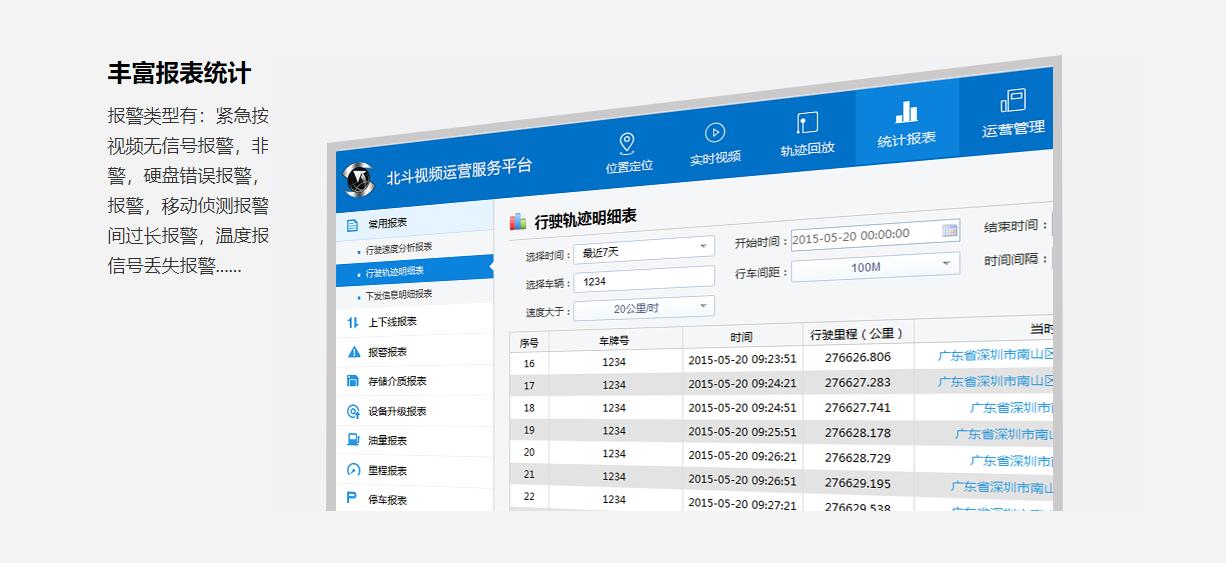Image resolution: width=1226 pixels, height=563 pixels.
Task: Click the mileage cell 276629.195
Action: click(858, 483)
